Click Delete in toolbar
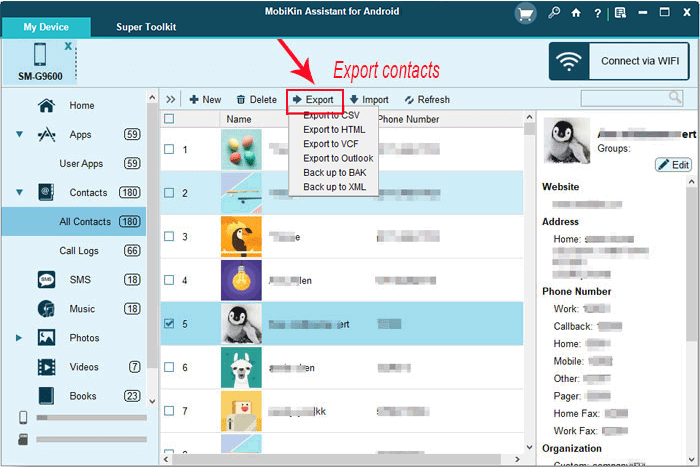The image size is (700, 467). point(257,100)
